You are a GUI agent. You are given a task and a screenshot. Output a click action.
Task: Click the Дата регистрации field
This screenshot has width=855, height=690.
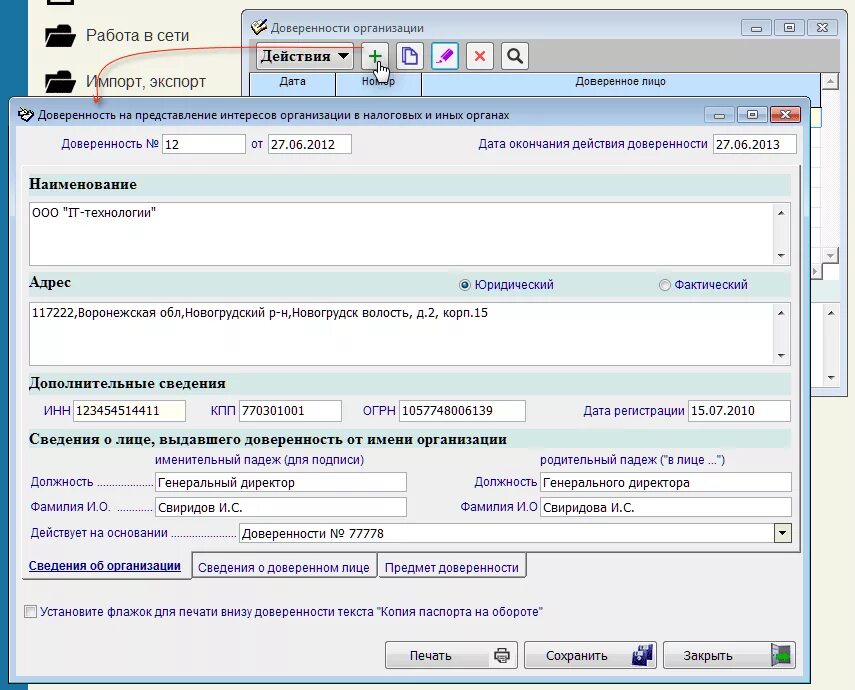tap(739, 411)
